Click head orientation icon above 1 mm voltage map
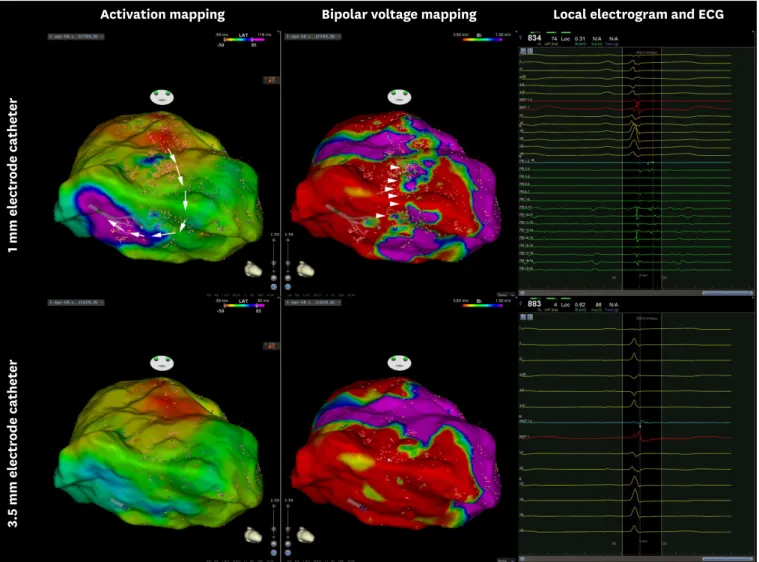The image size is (759, 562). click(399, 97)
